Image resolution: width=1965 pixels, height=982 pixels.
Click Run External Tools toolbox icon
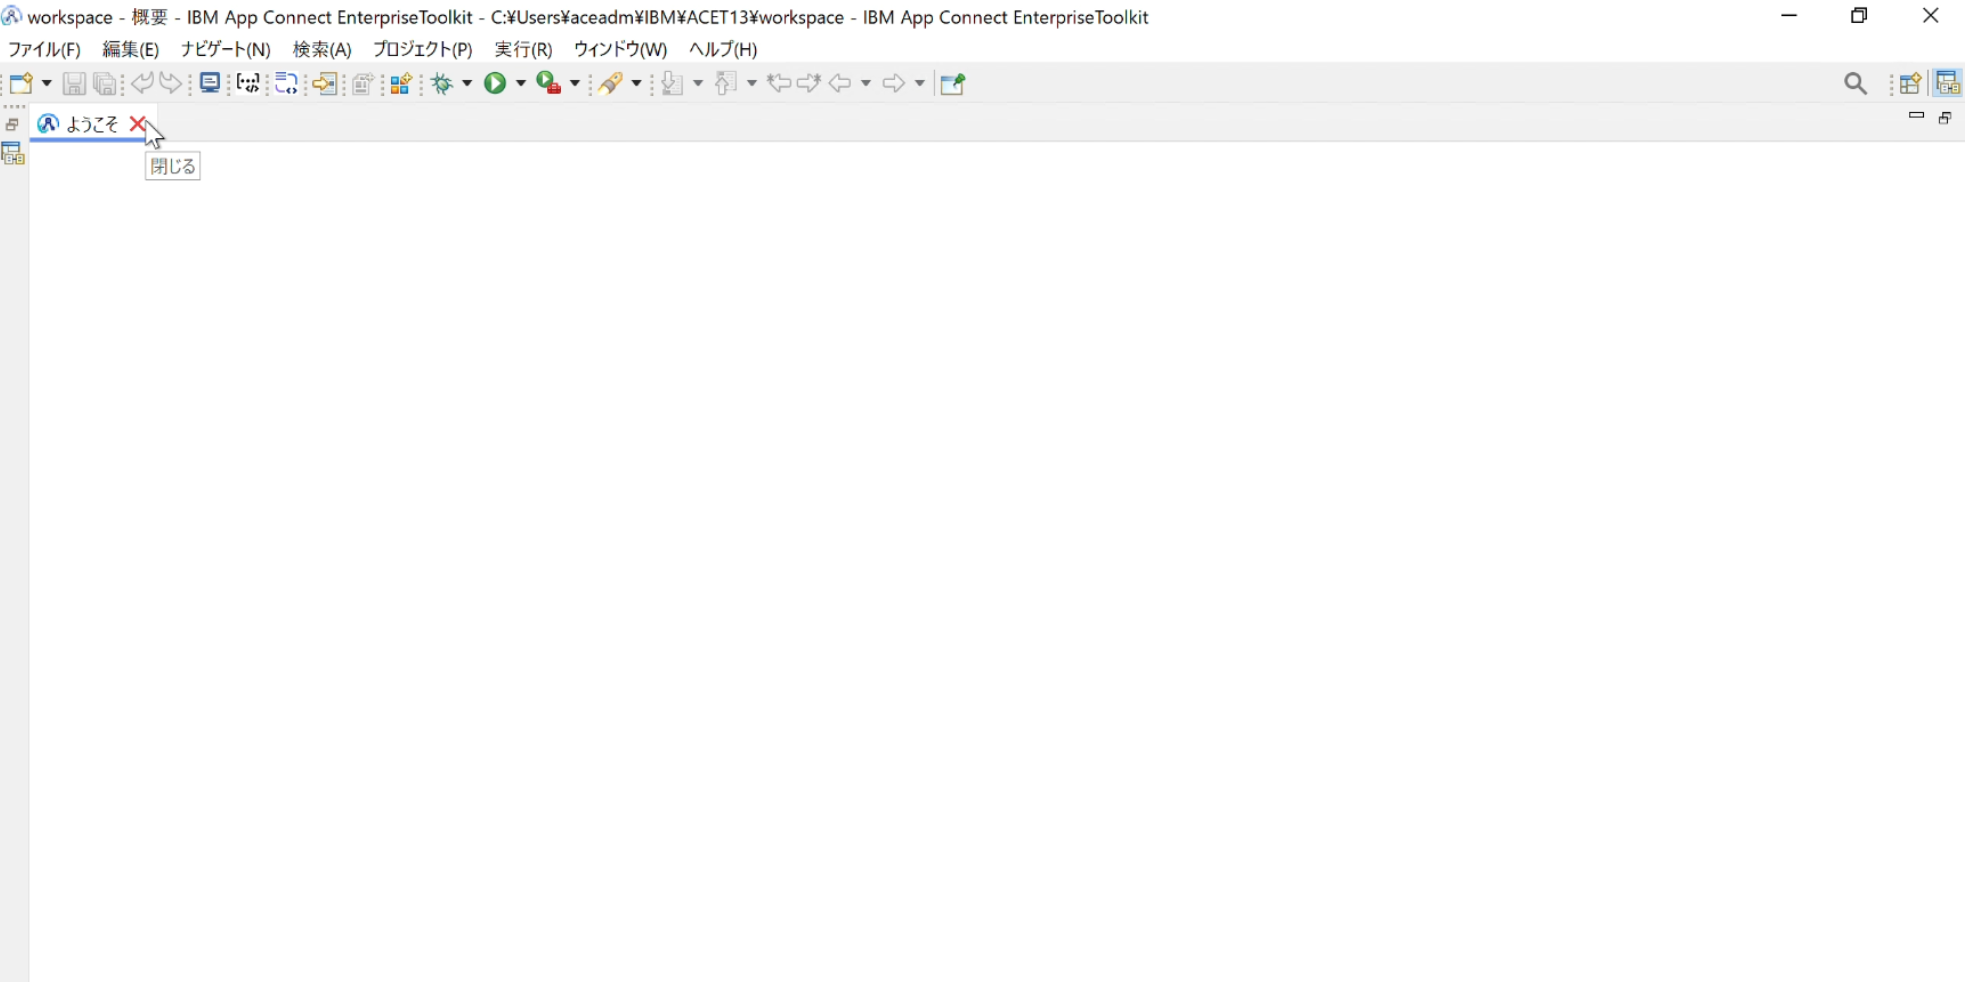[x=548, y=83]
